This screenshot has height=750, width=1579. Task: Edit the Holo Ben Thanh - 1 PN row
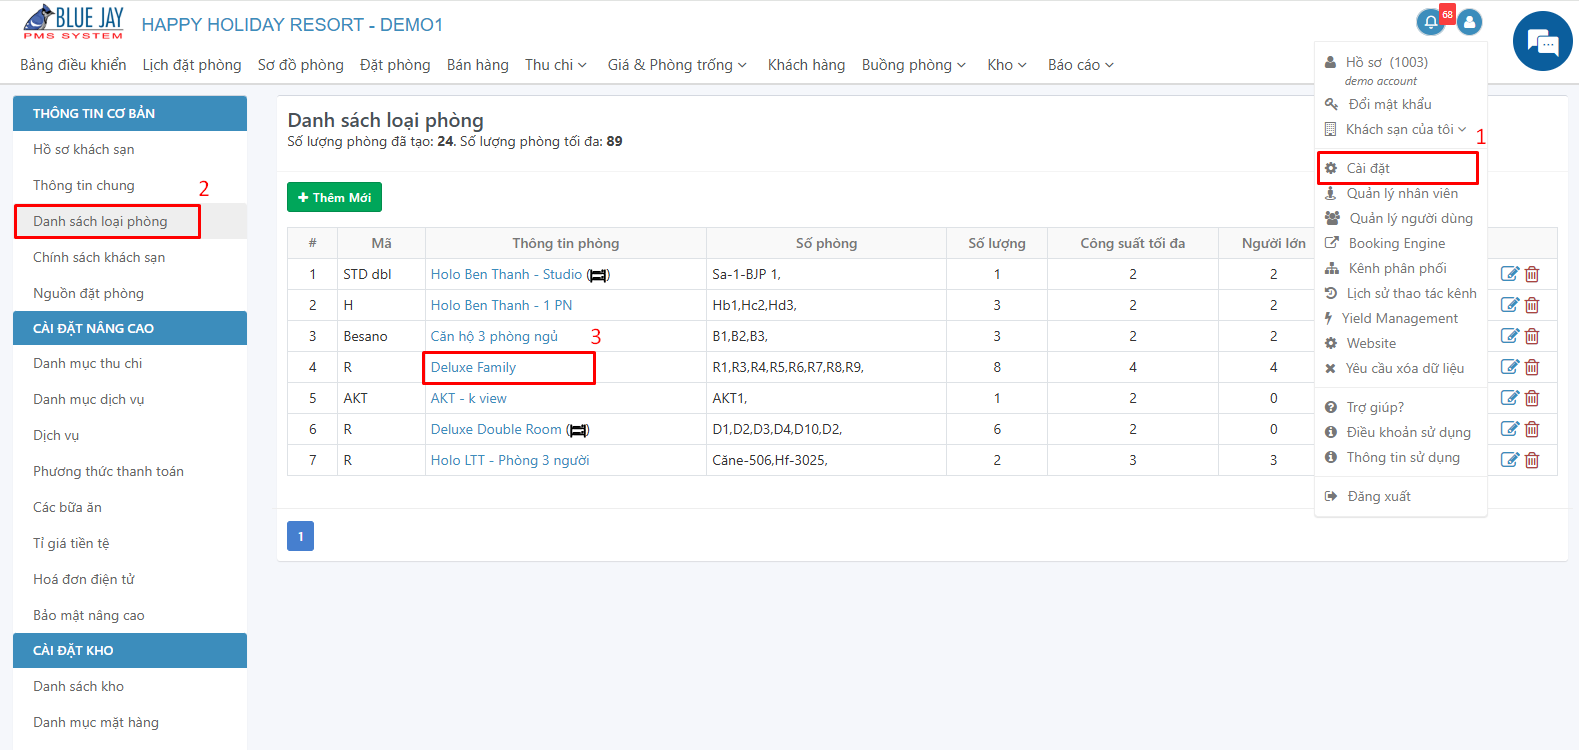(1510, 305)
